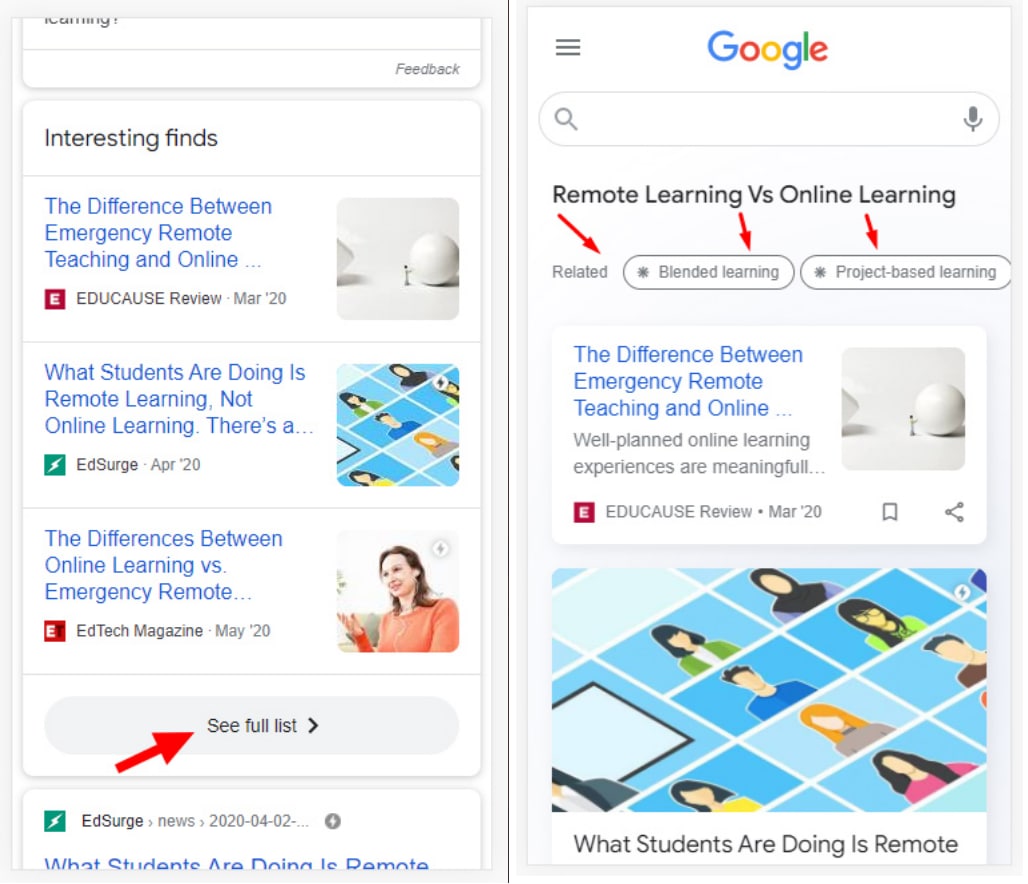Image resolution: width=1028 pixels, height=884 pixels.
Task: Click the magnifying glass search icon
Action: (x=568, y=119)
